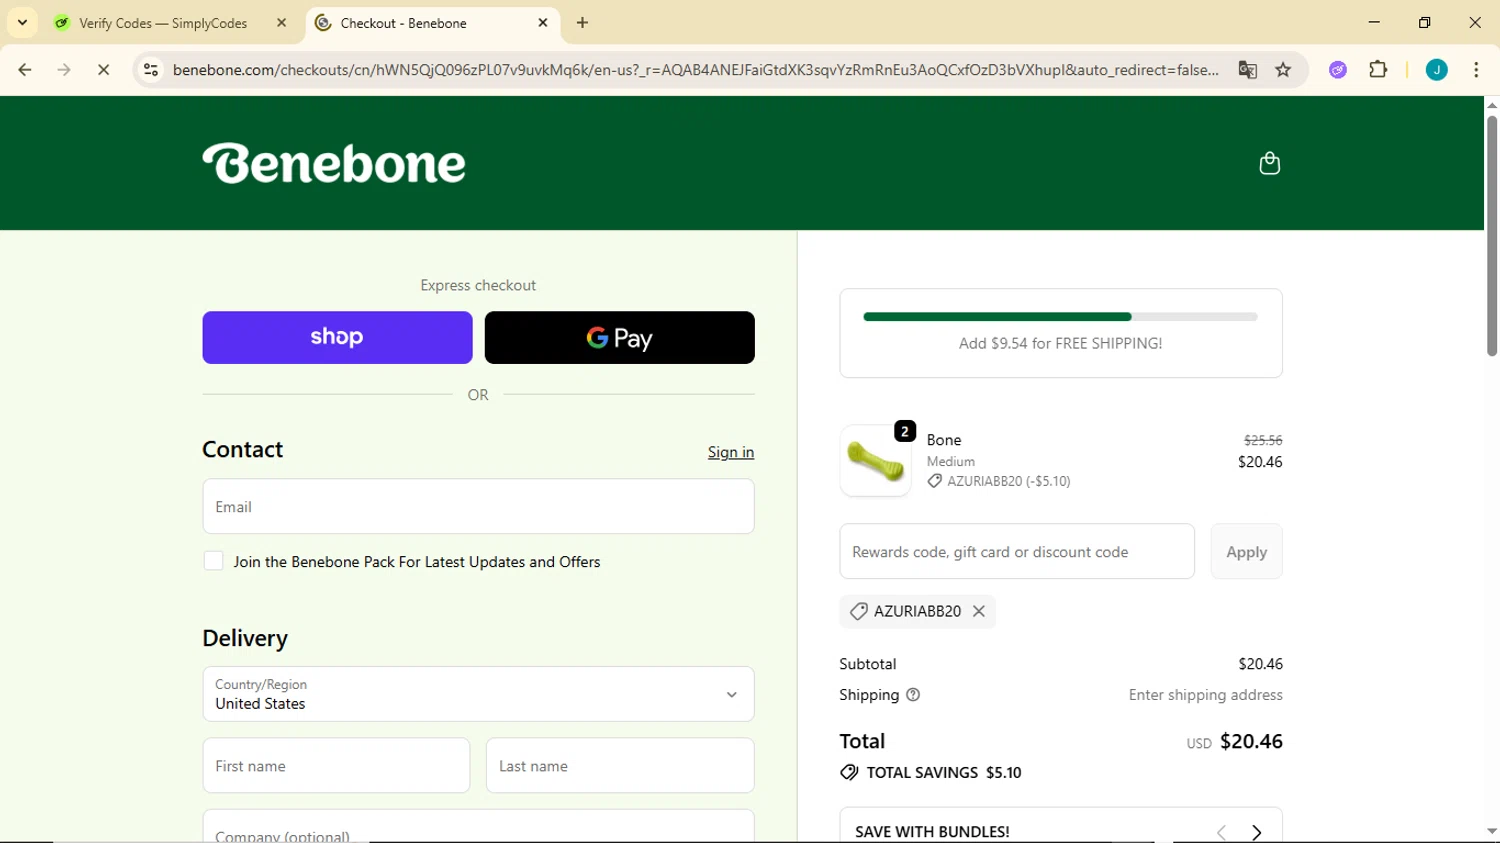
Task: Pay with Google Pay button
Action: [x=620, y=337]
